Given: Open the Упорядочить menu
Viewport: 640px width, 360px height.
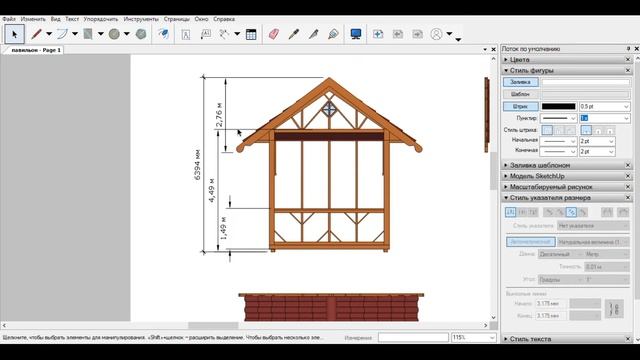Looking at the screenshot, I should [101, 19].
